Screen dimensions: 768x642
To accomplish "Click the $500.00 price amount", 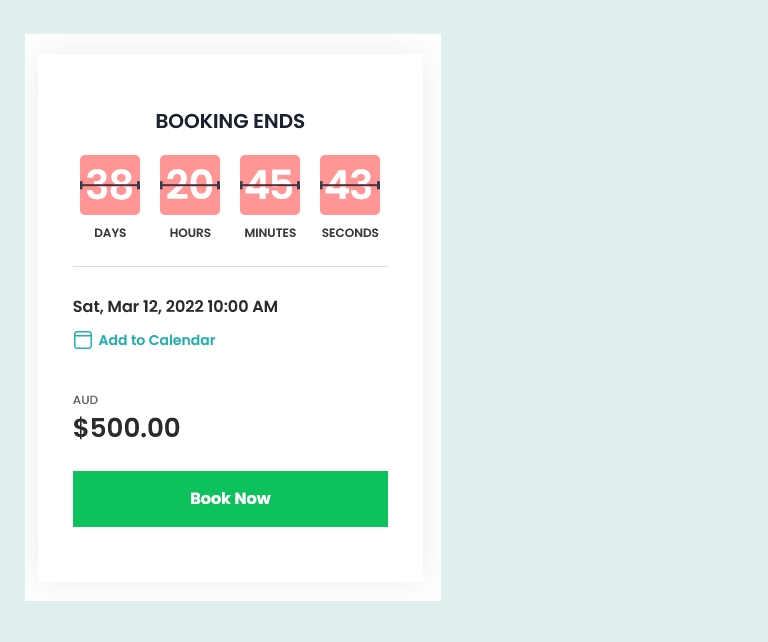I will [126, 428].
